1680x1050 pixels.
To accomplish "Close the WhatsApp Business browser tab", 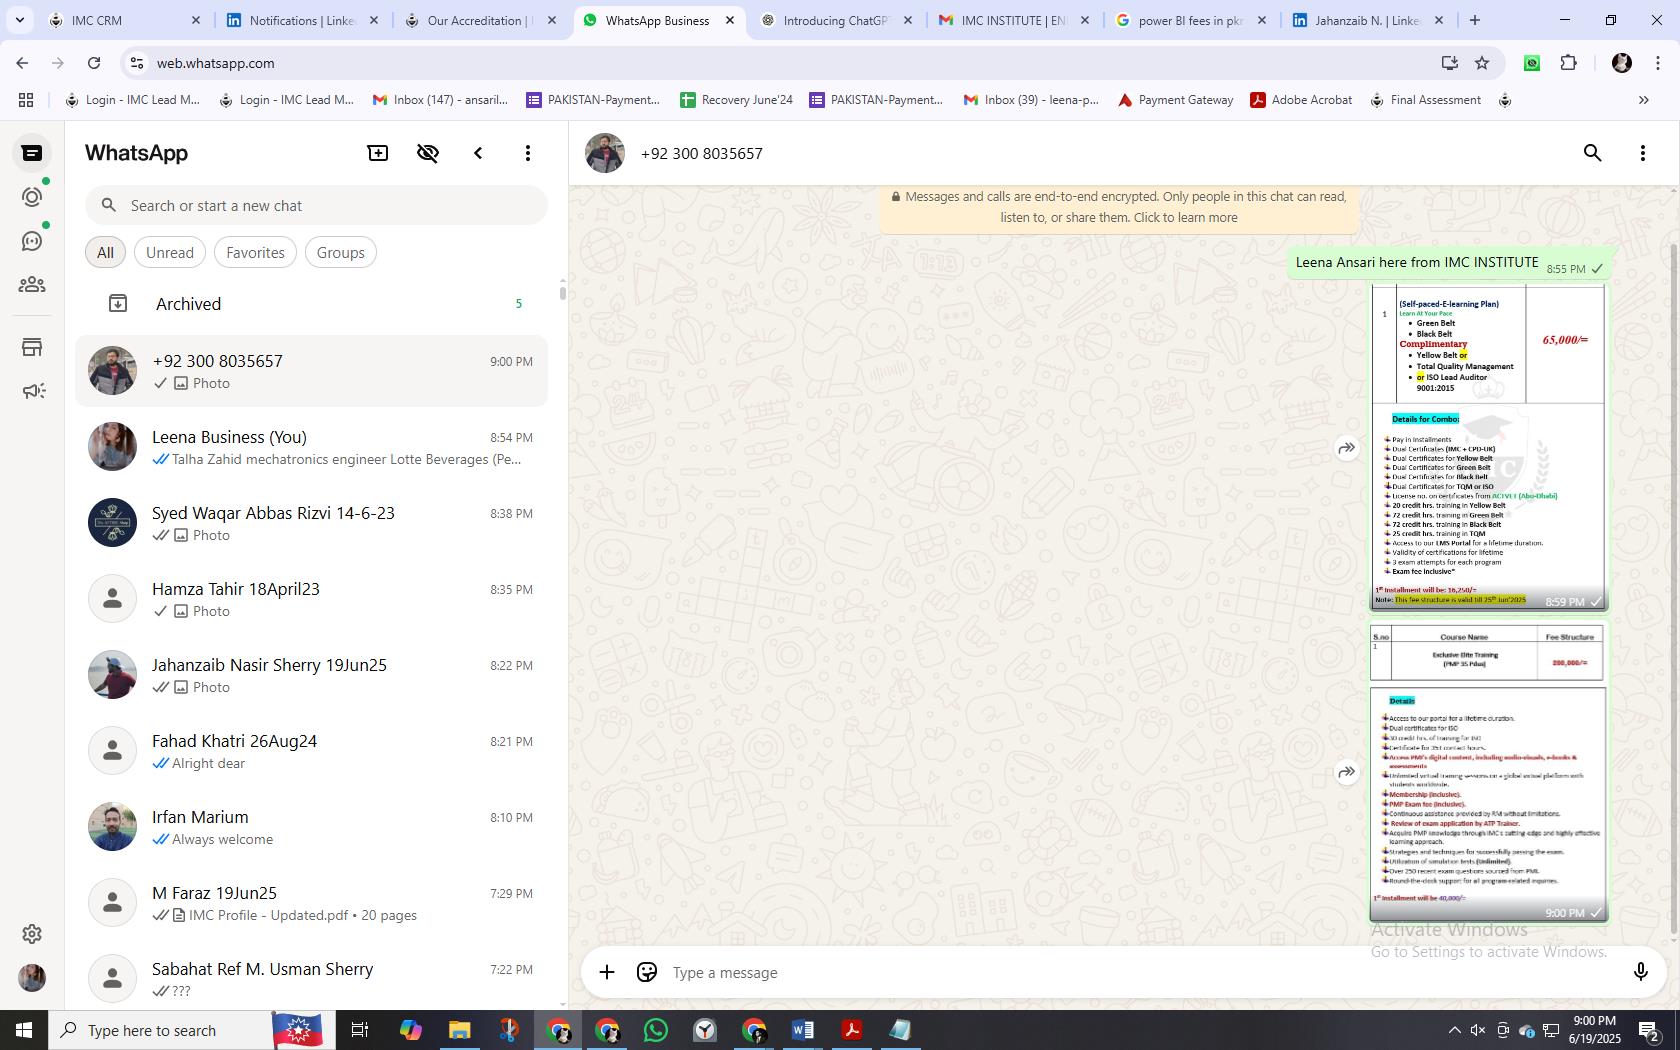I will click(730, 20).
